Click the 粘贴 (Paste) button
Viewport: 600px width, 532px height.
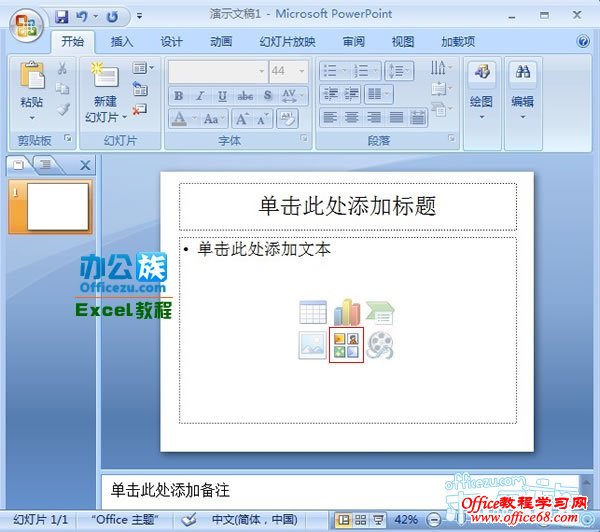tap(32, 88)
